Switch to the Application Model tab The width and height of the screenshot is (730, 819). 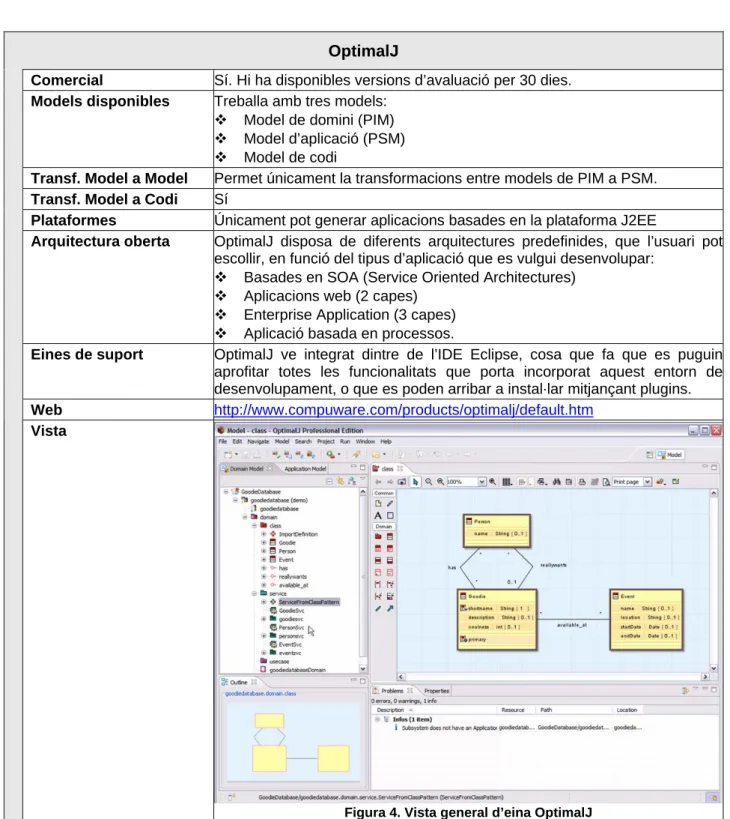tap(305, 469)
